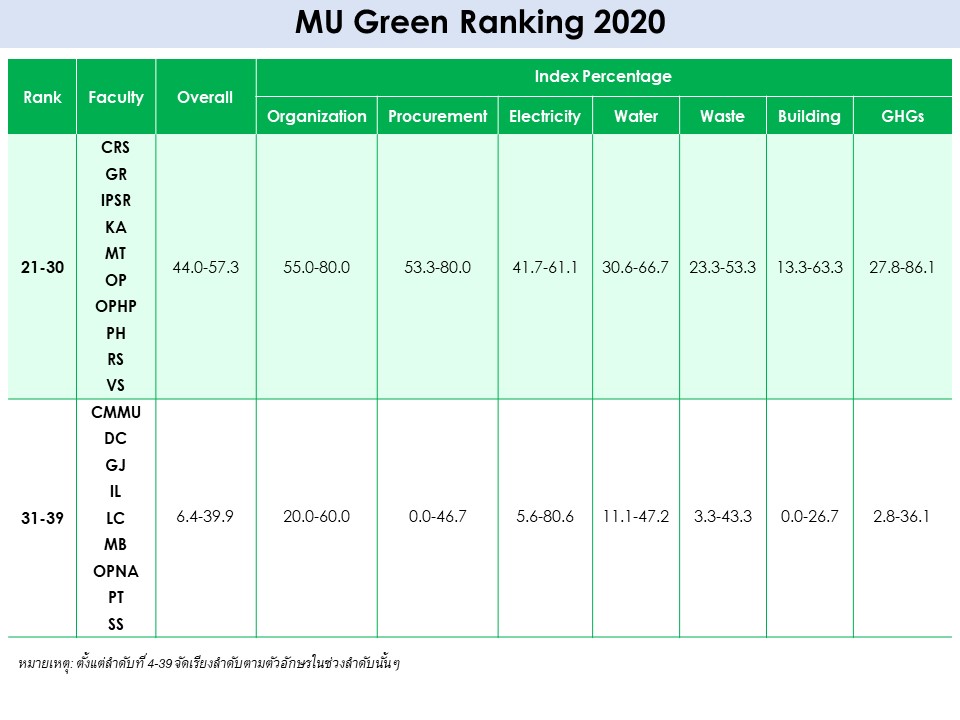Select faculty IL

tap(116, 491)
